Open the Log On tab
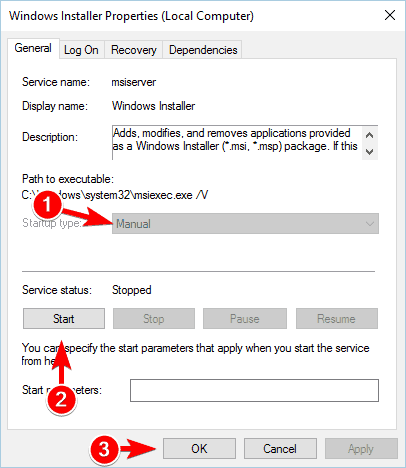Image resolution: width=406 pixels, height=468 pixels. (x=81, y=50)
